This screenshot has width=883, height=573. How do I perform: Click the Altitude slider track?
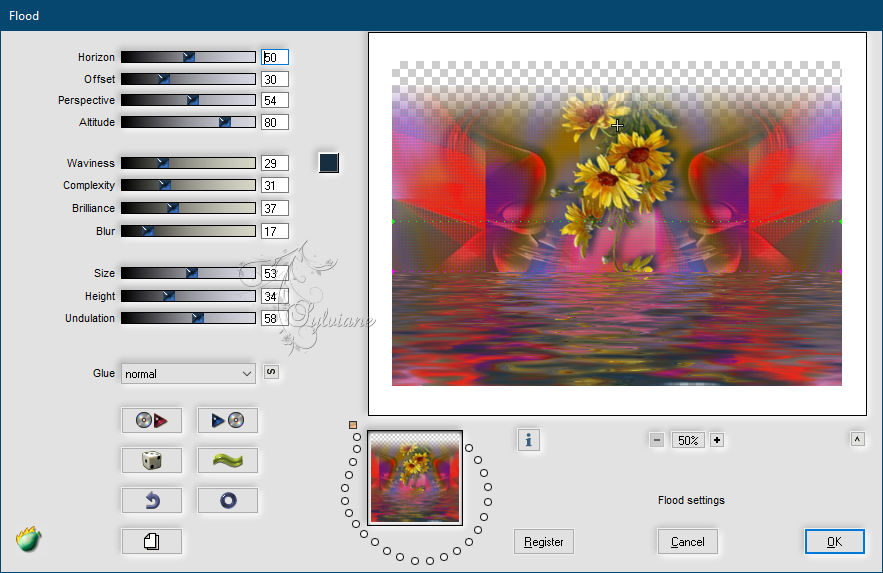[188, 122]
